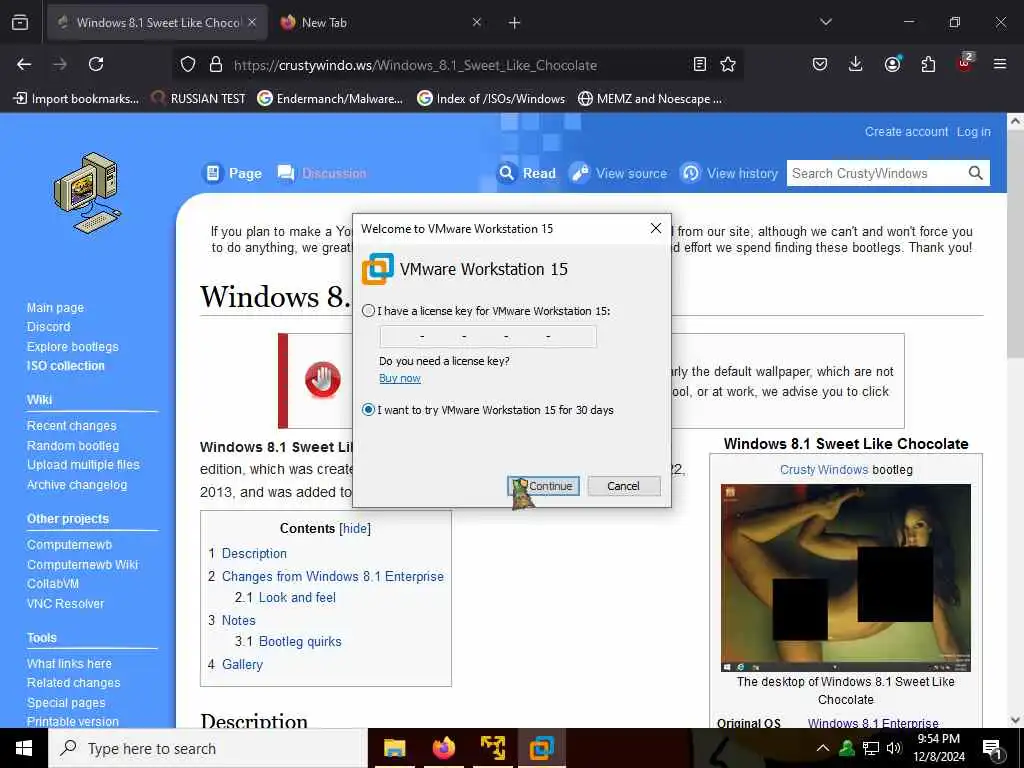Click Cancel in the VMware dialog
The height and width of the screenshot is (768, 1024).
point(624,486)
